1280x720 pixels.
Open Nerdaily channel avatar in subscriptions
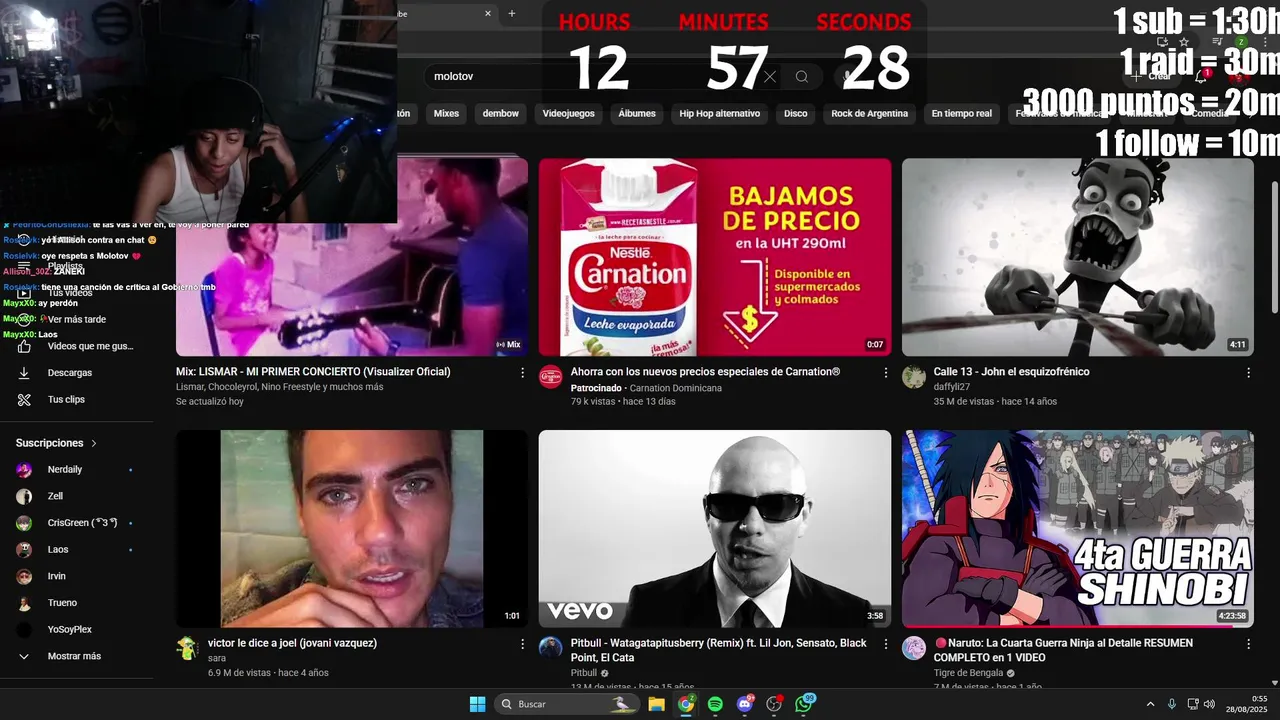(24, 470)
